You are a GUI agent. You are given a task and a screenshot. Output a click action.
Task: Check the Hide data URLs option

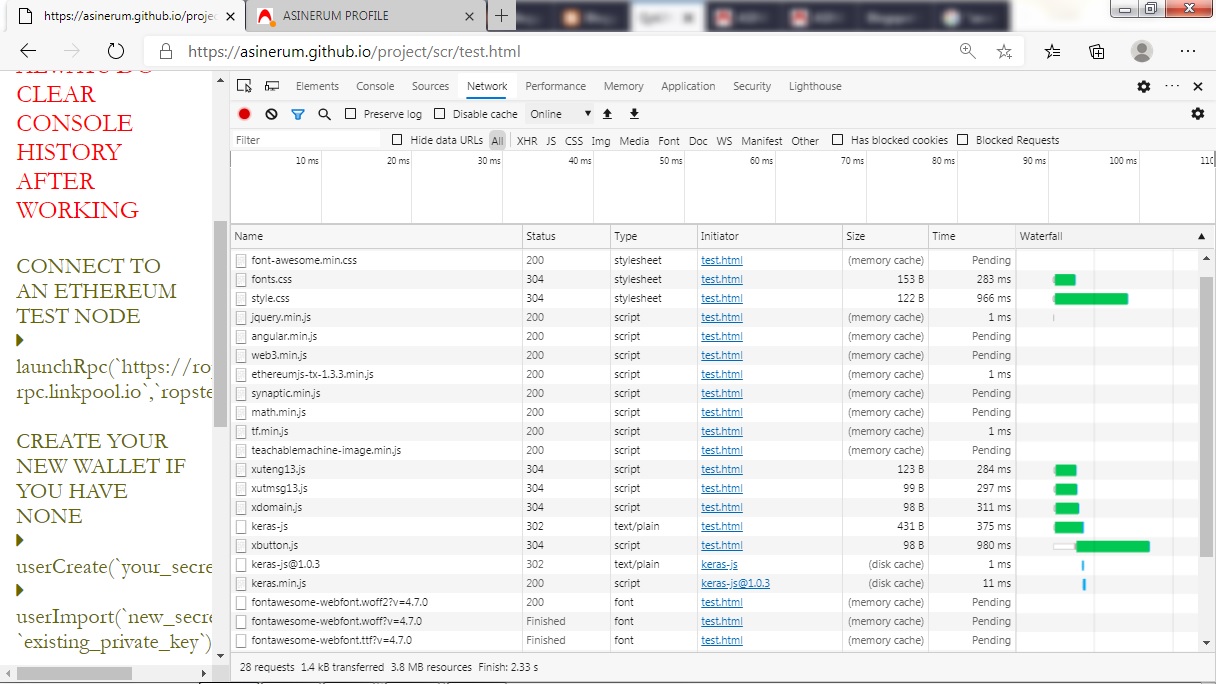[x=397, y=140]
